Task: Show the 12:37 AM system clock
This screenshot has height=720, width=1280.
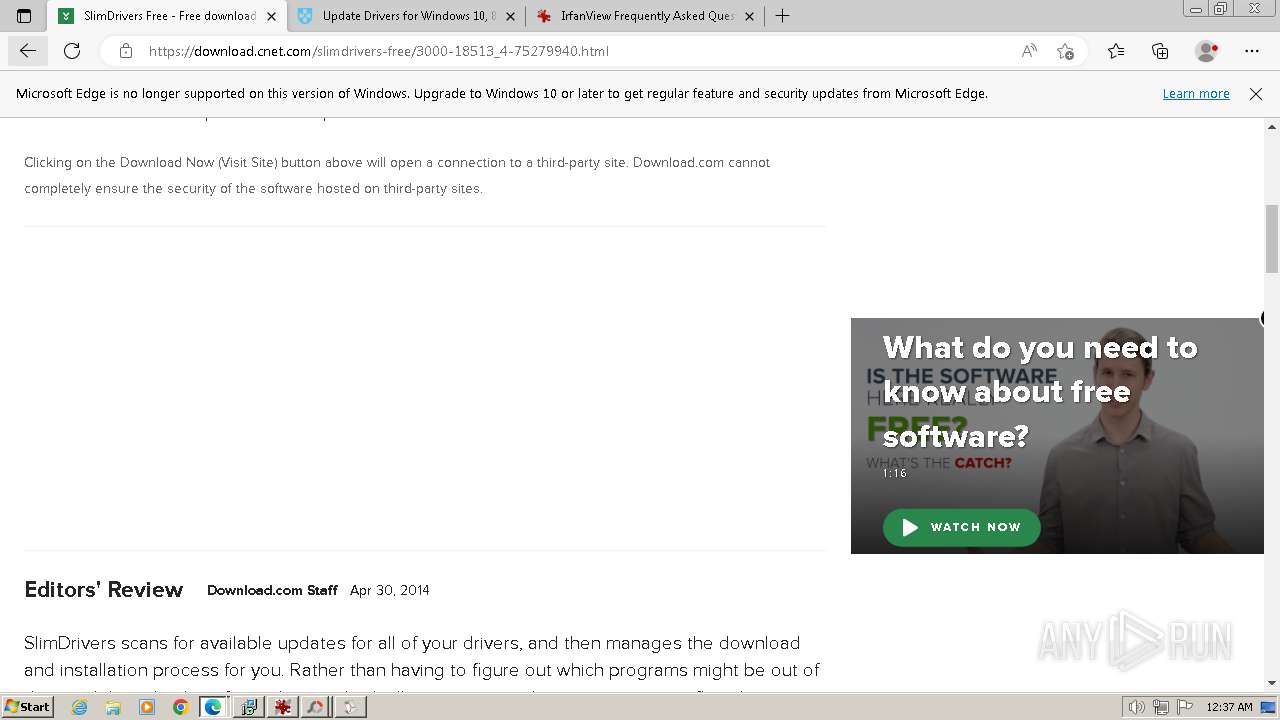Action: pyautogui.click(x=1229, y=707)
